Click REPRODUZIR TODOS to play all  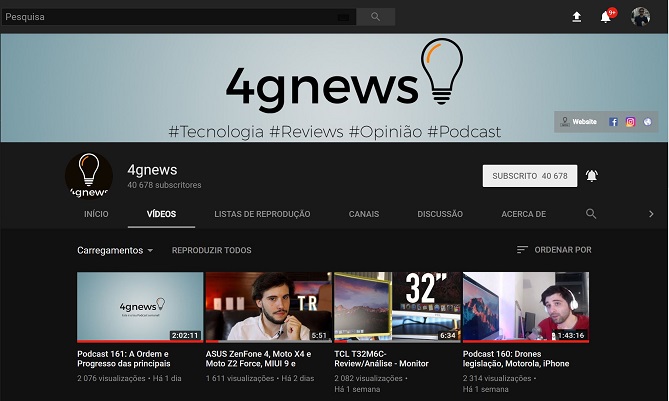pyautogui.click(x=212, y=250)
